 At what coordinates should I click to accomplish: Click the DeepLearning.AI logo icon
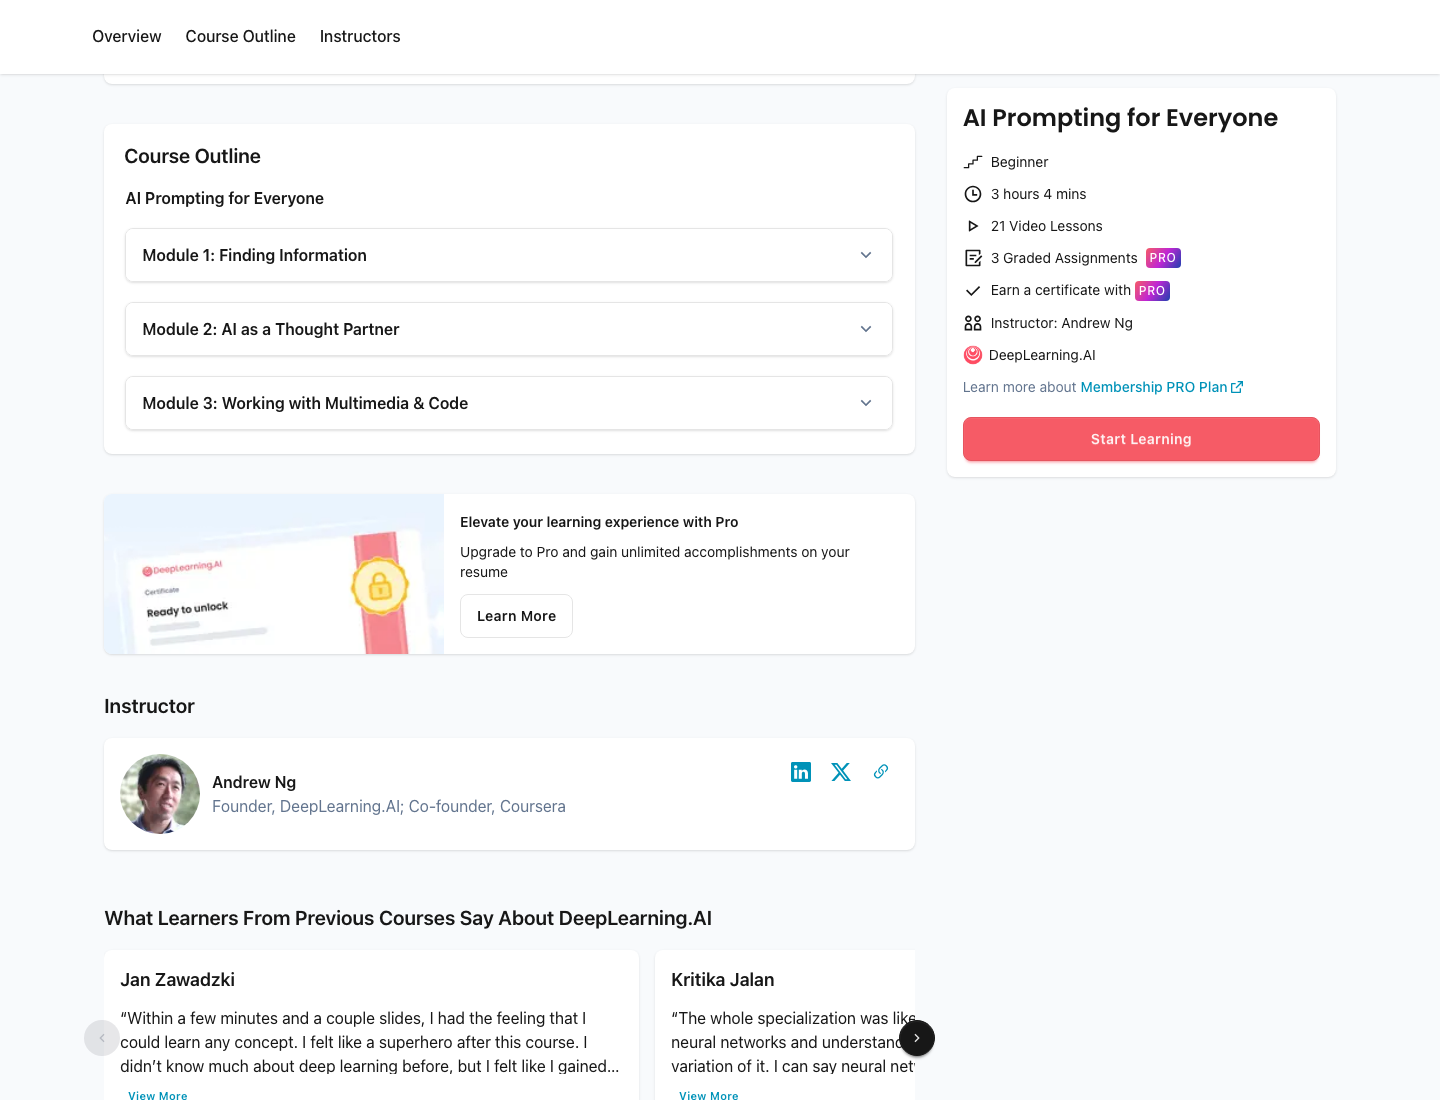(973, 355)
